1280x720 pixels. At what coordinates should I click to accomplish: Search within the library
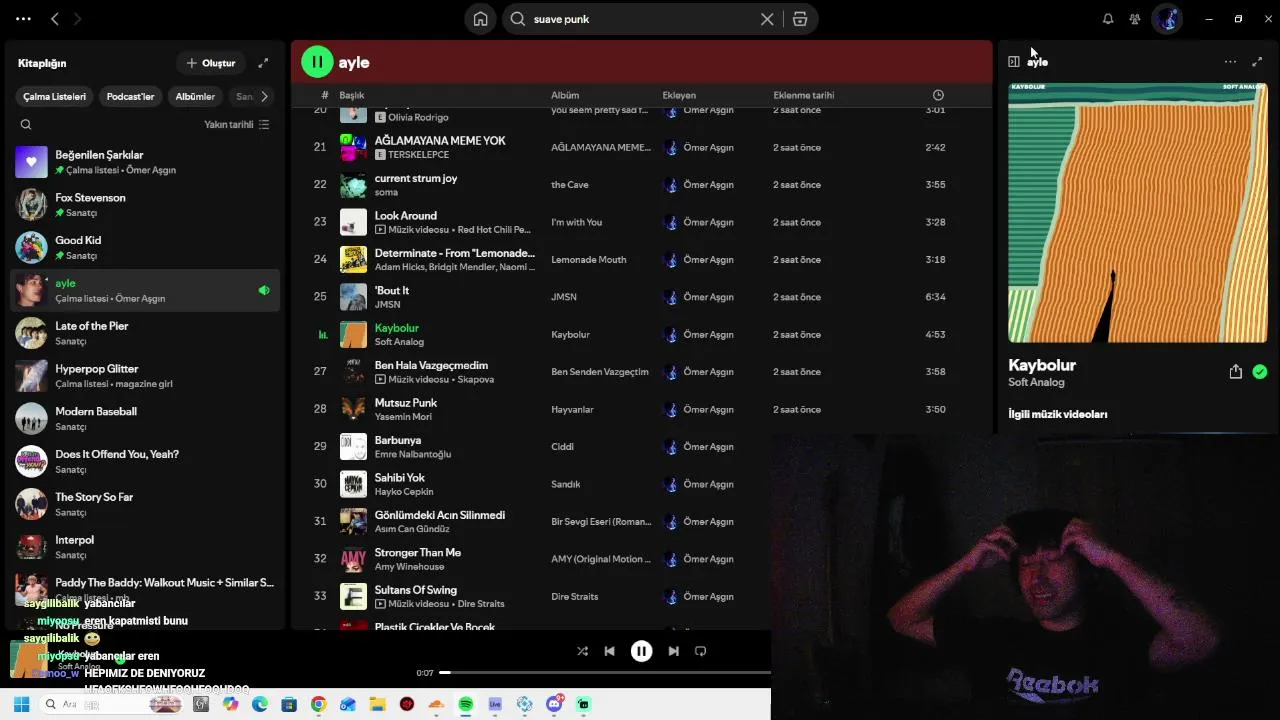[26, 125]
